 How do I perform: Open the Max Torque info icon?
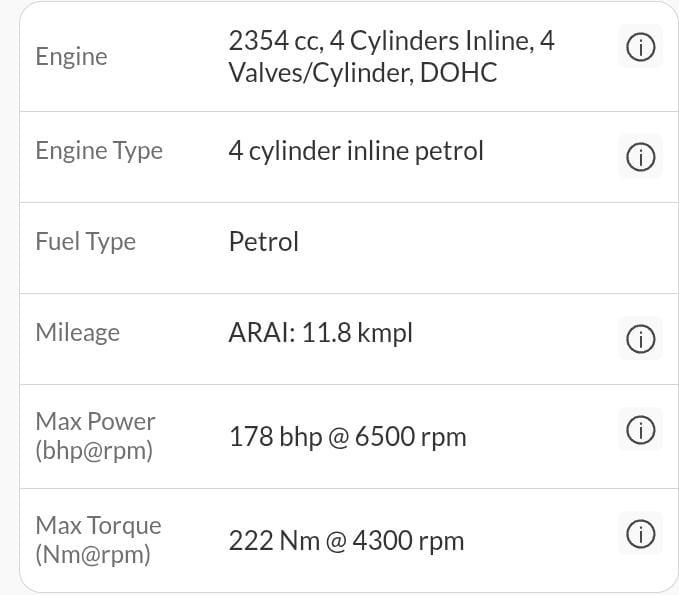tap(640, 534)
